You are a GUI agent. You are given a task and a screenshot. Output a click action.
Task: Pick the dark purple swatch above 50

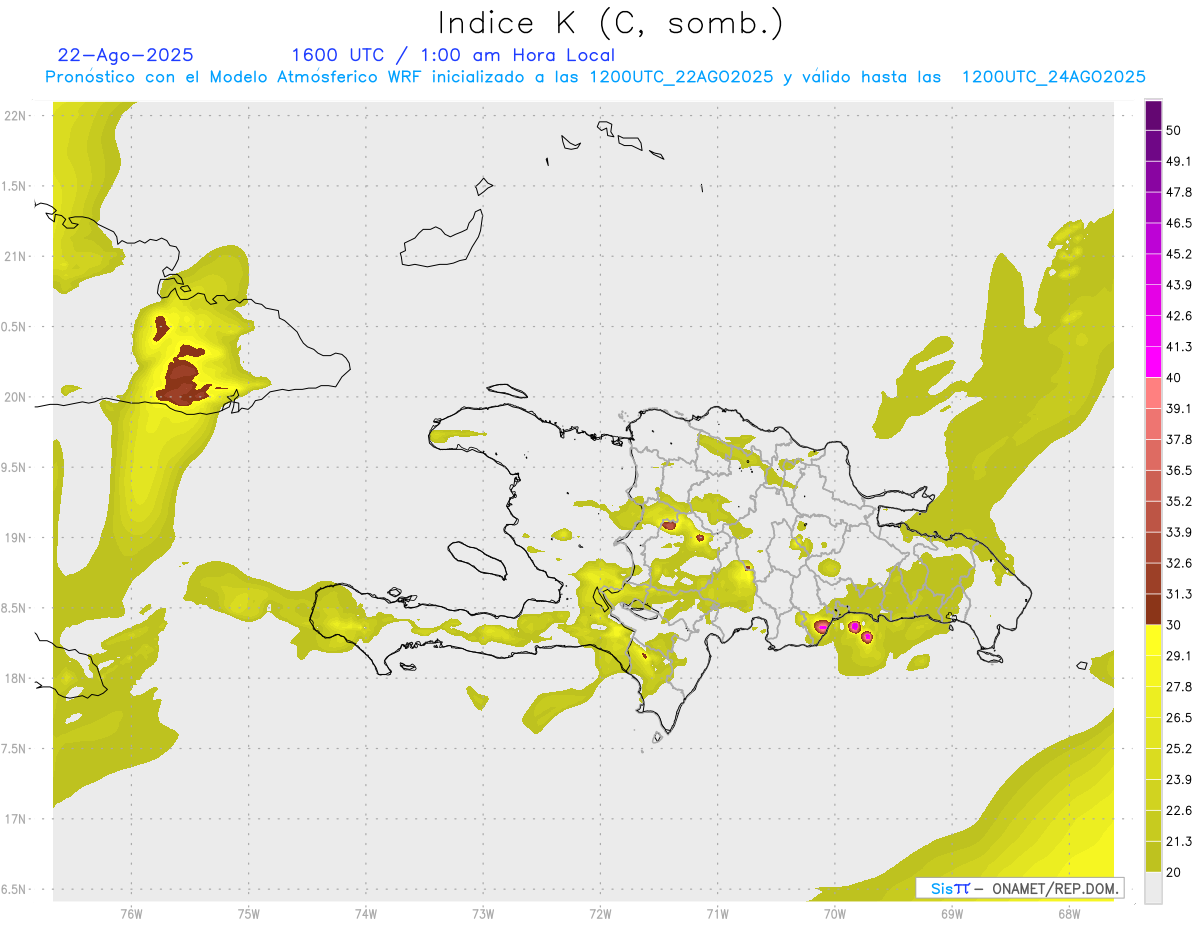coord(1153,115)
